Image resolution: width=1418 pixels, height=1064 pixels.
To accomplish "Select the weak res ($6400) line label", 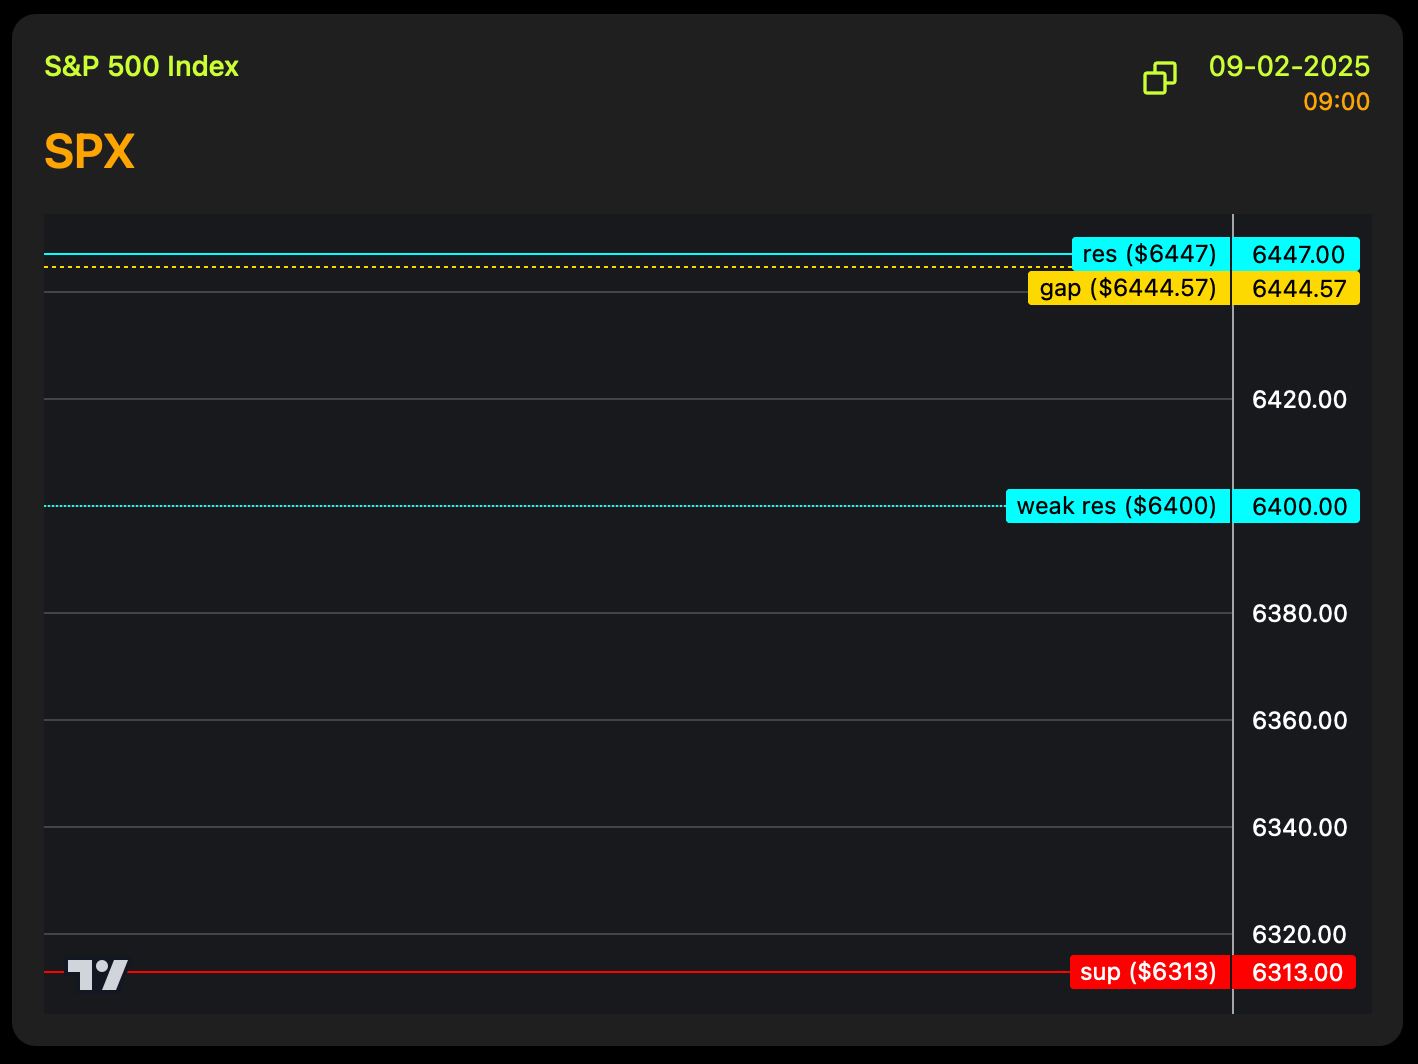I will point(1118,506).
